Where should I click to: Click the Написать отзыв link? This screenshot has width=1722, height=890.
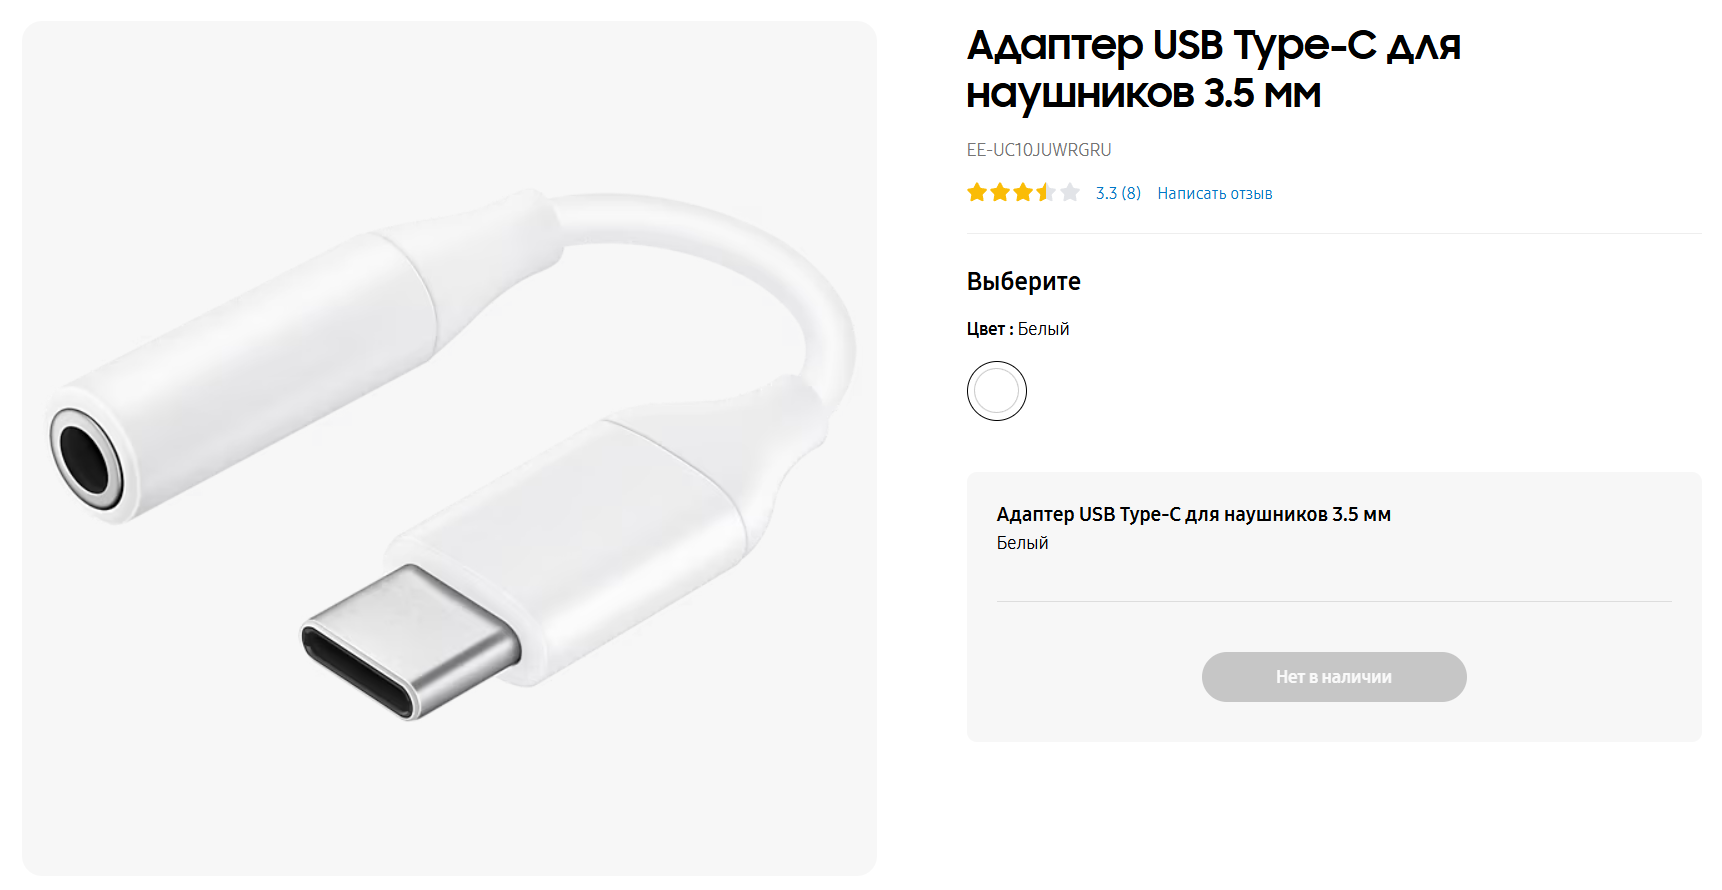click(1215, 193)
